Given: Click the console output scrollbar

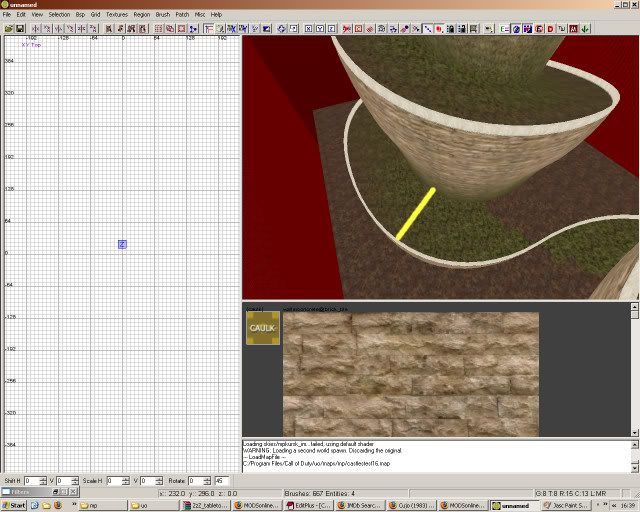Looking at the screenshot, I should (634, 456).
